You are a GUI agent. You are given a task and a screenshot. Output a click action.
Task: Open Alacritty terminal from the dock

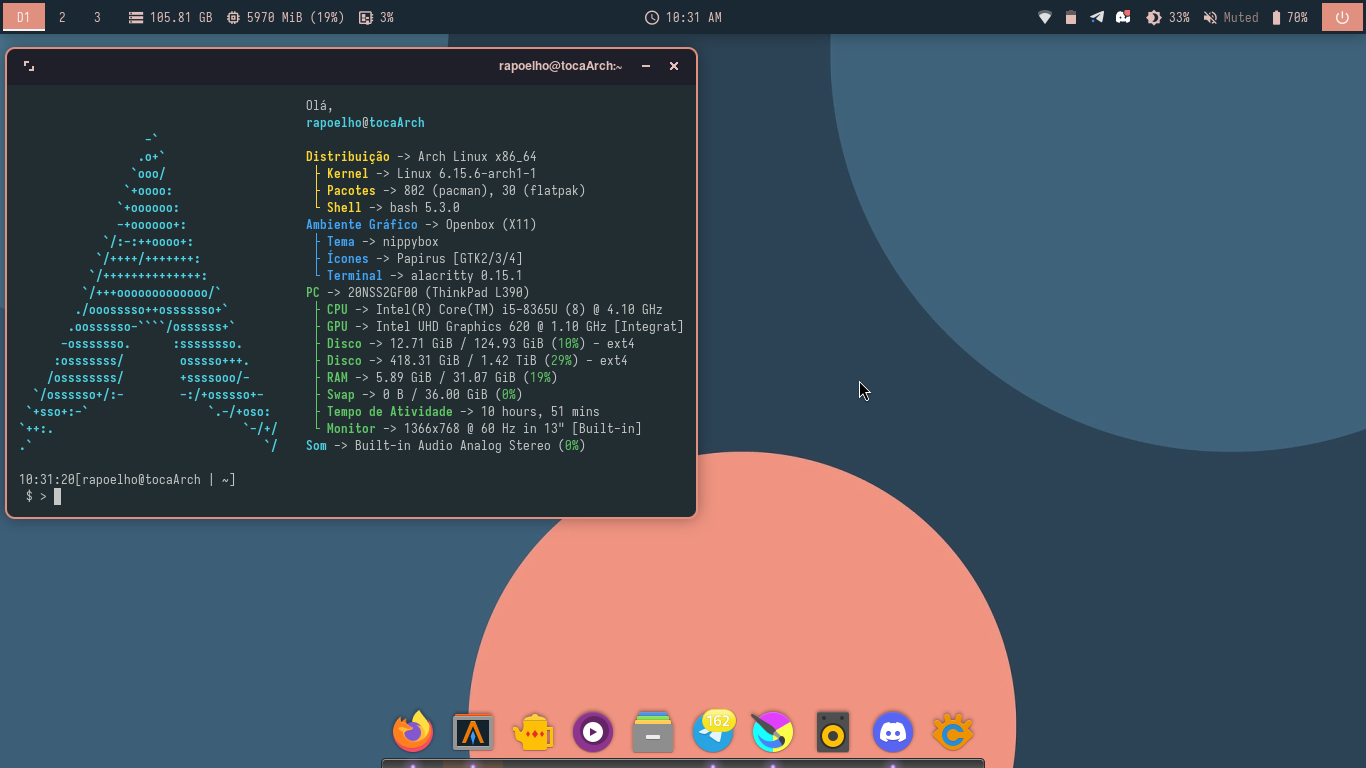point(473,733)
